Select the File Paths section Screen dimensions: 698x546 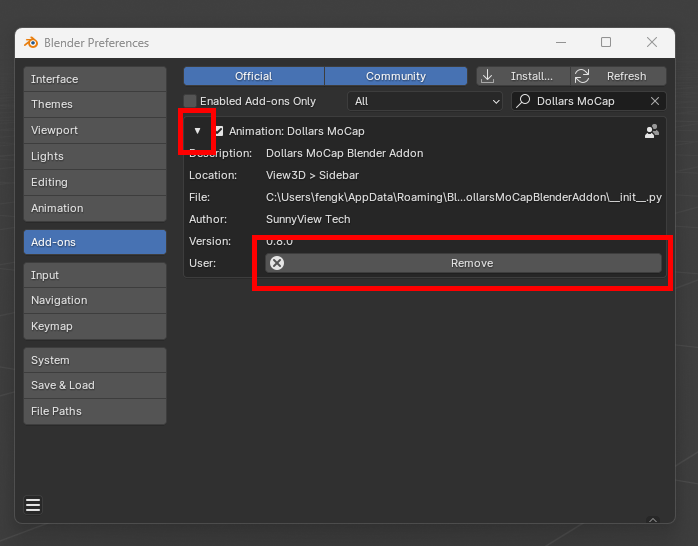[x=94, y=411]
